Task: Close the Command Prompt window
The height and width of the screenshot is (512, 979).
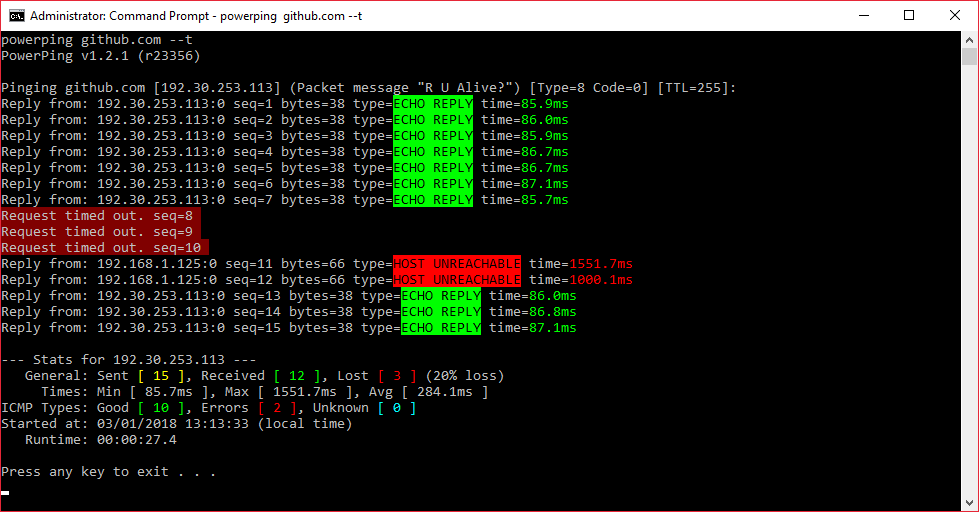Action: 955,16
